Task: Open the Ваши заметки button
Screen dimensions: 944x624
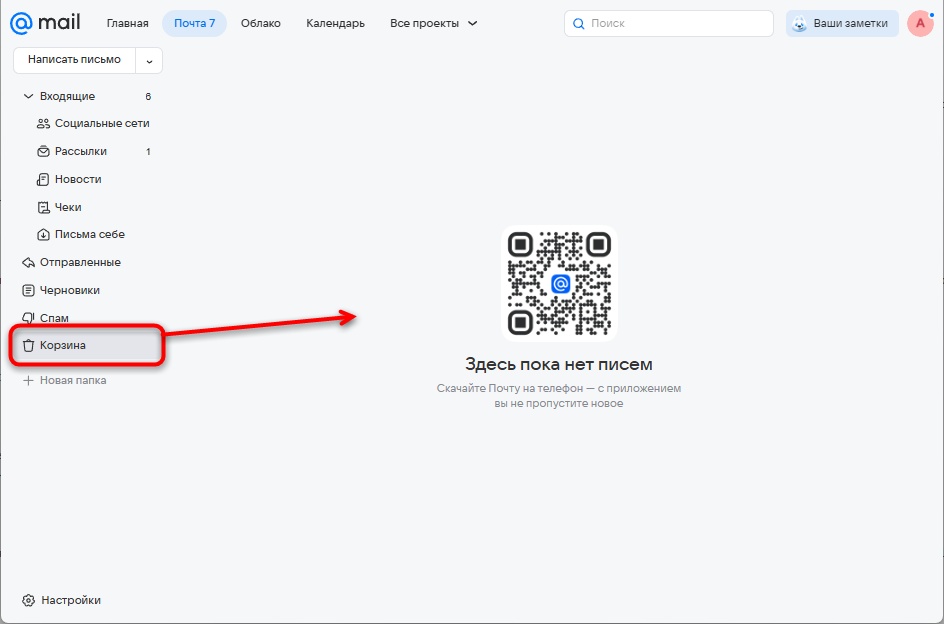Action: click(842, 23)
